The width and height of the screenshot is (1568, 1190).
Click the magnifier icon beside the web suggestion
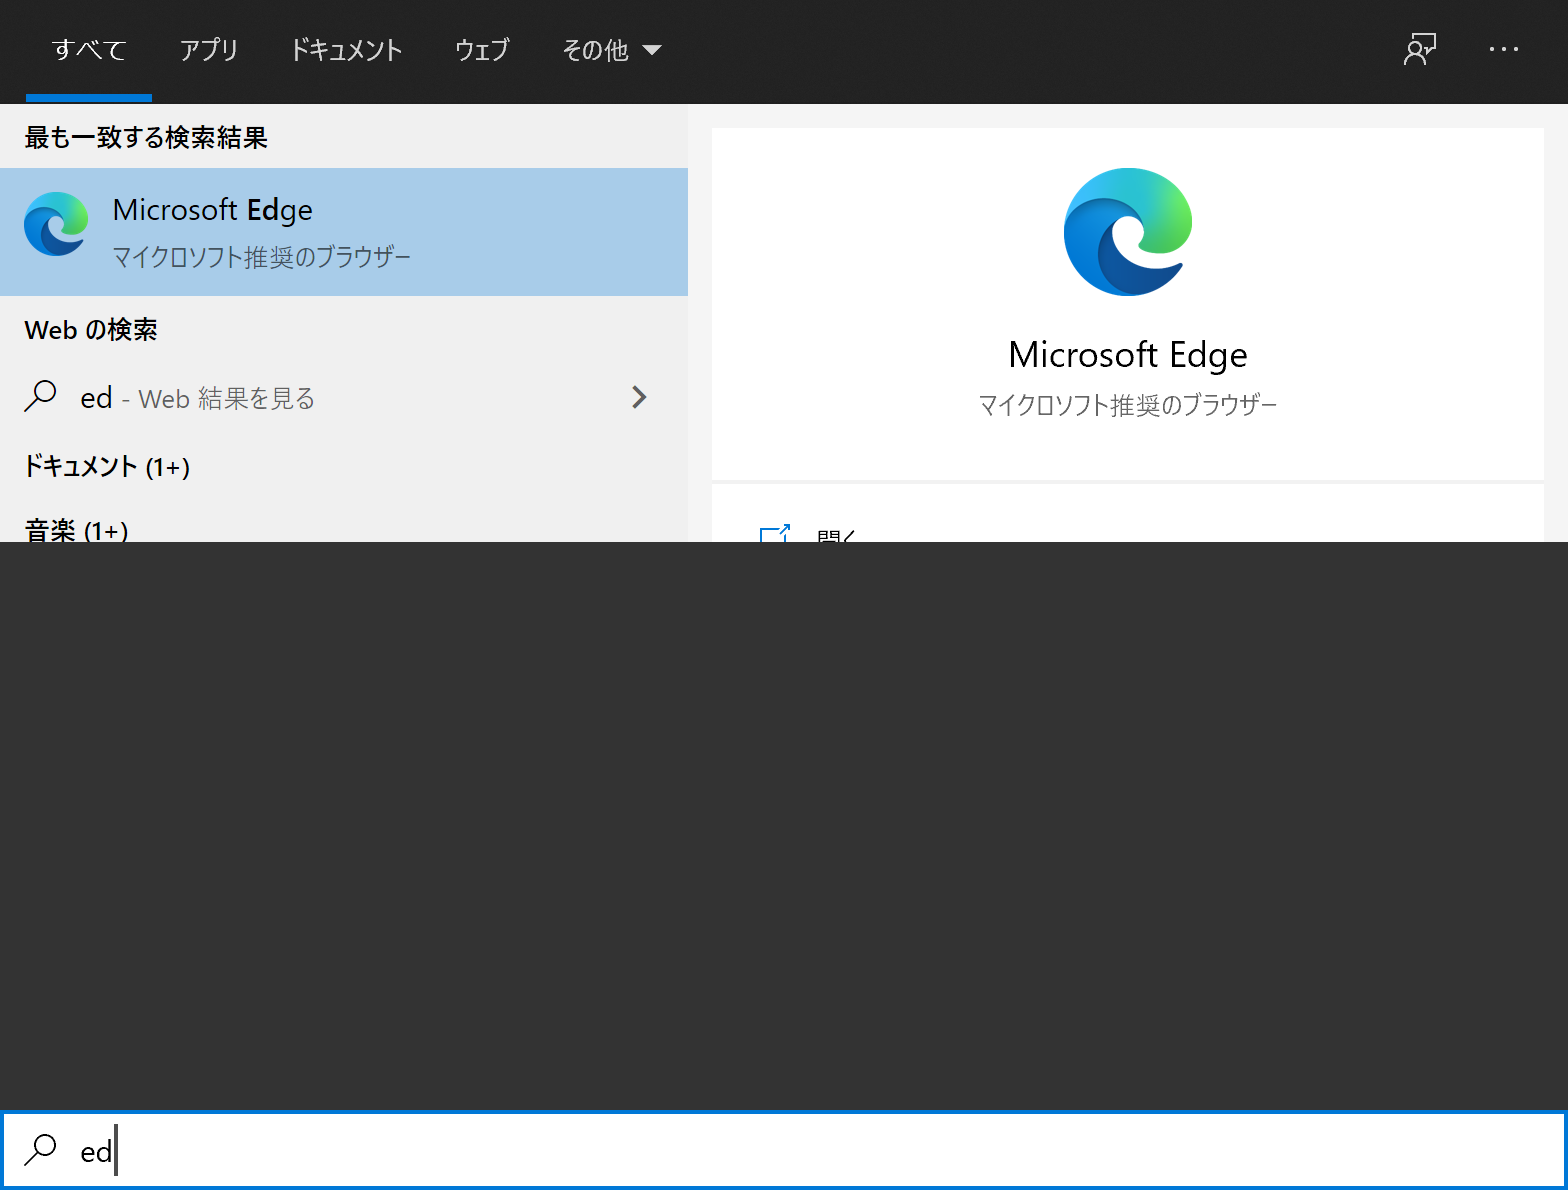40,396
